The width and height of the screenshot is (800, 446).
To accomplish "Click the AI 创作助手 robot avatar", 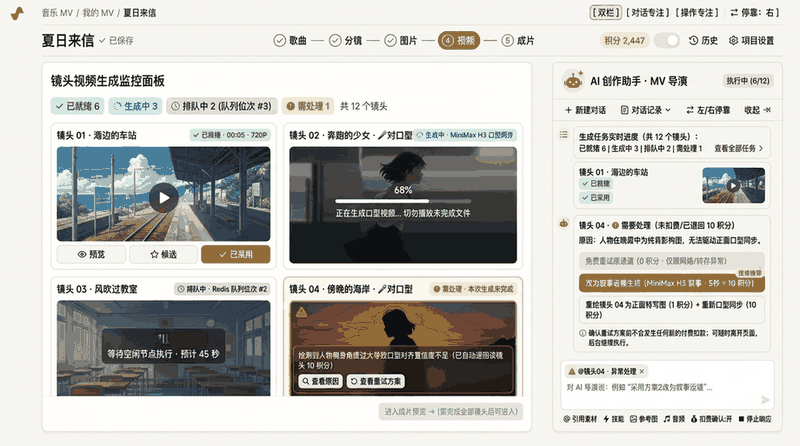I will click(573, 81).
